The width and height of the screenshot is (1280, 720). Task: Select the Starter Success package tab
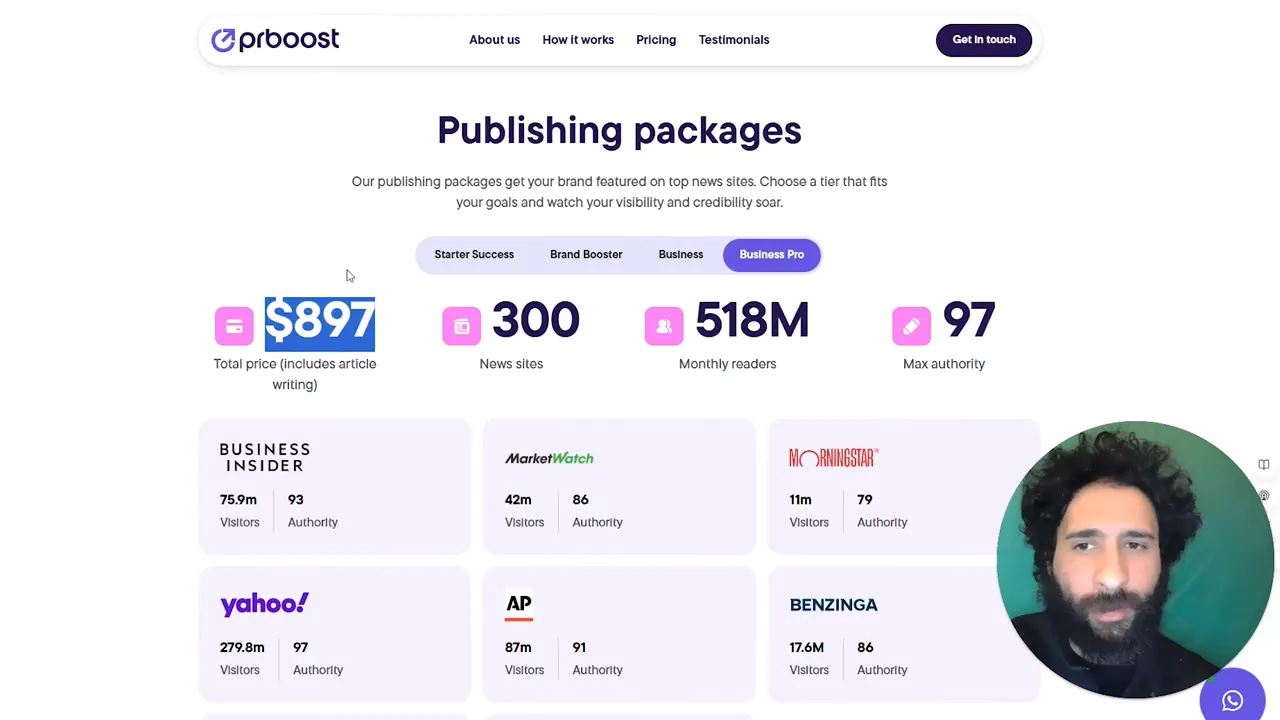[x=474, y=254]
